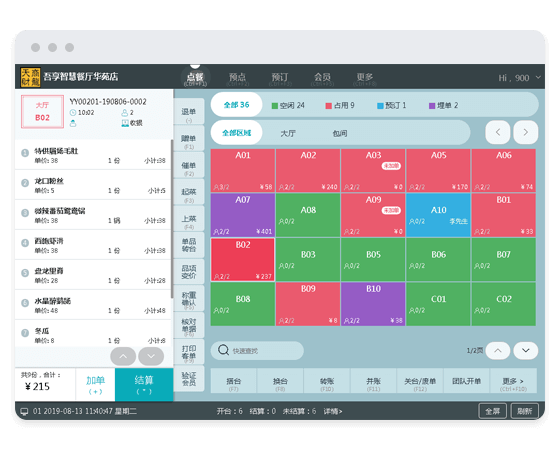
Task: Go to previous table area page arrow
Action: coord(498,132)
